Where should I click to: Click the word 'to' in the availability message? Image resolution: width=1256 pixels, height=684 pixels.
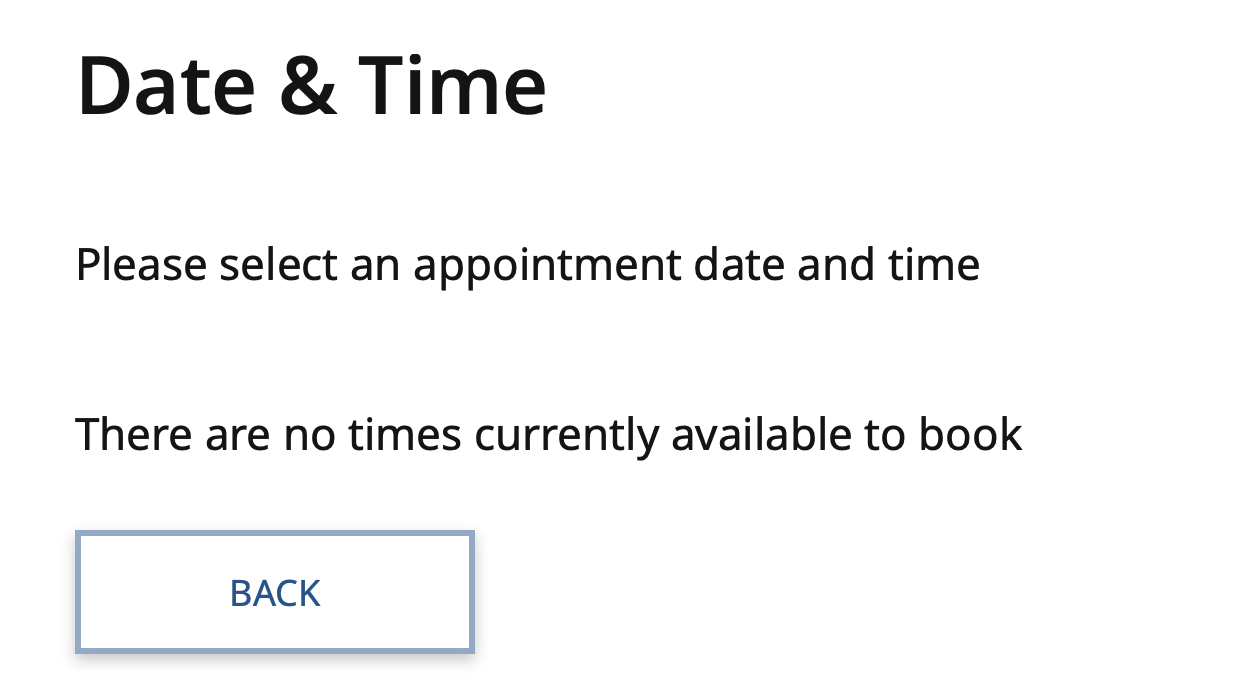(875, 435)
